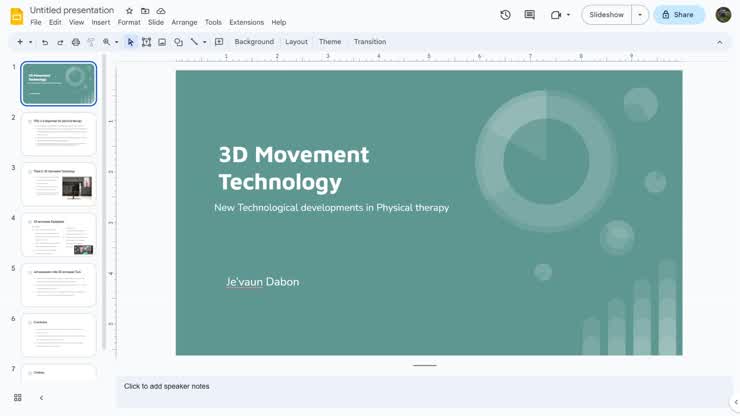Select slide 6 thumbnail
The image size is (740, 416).
click(x=59, y=335)
